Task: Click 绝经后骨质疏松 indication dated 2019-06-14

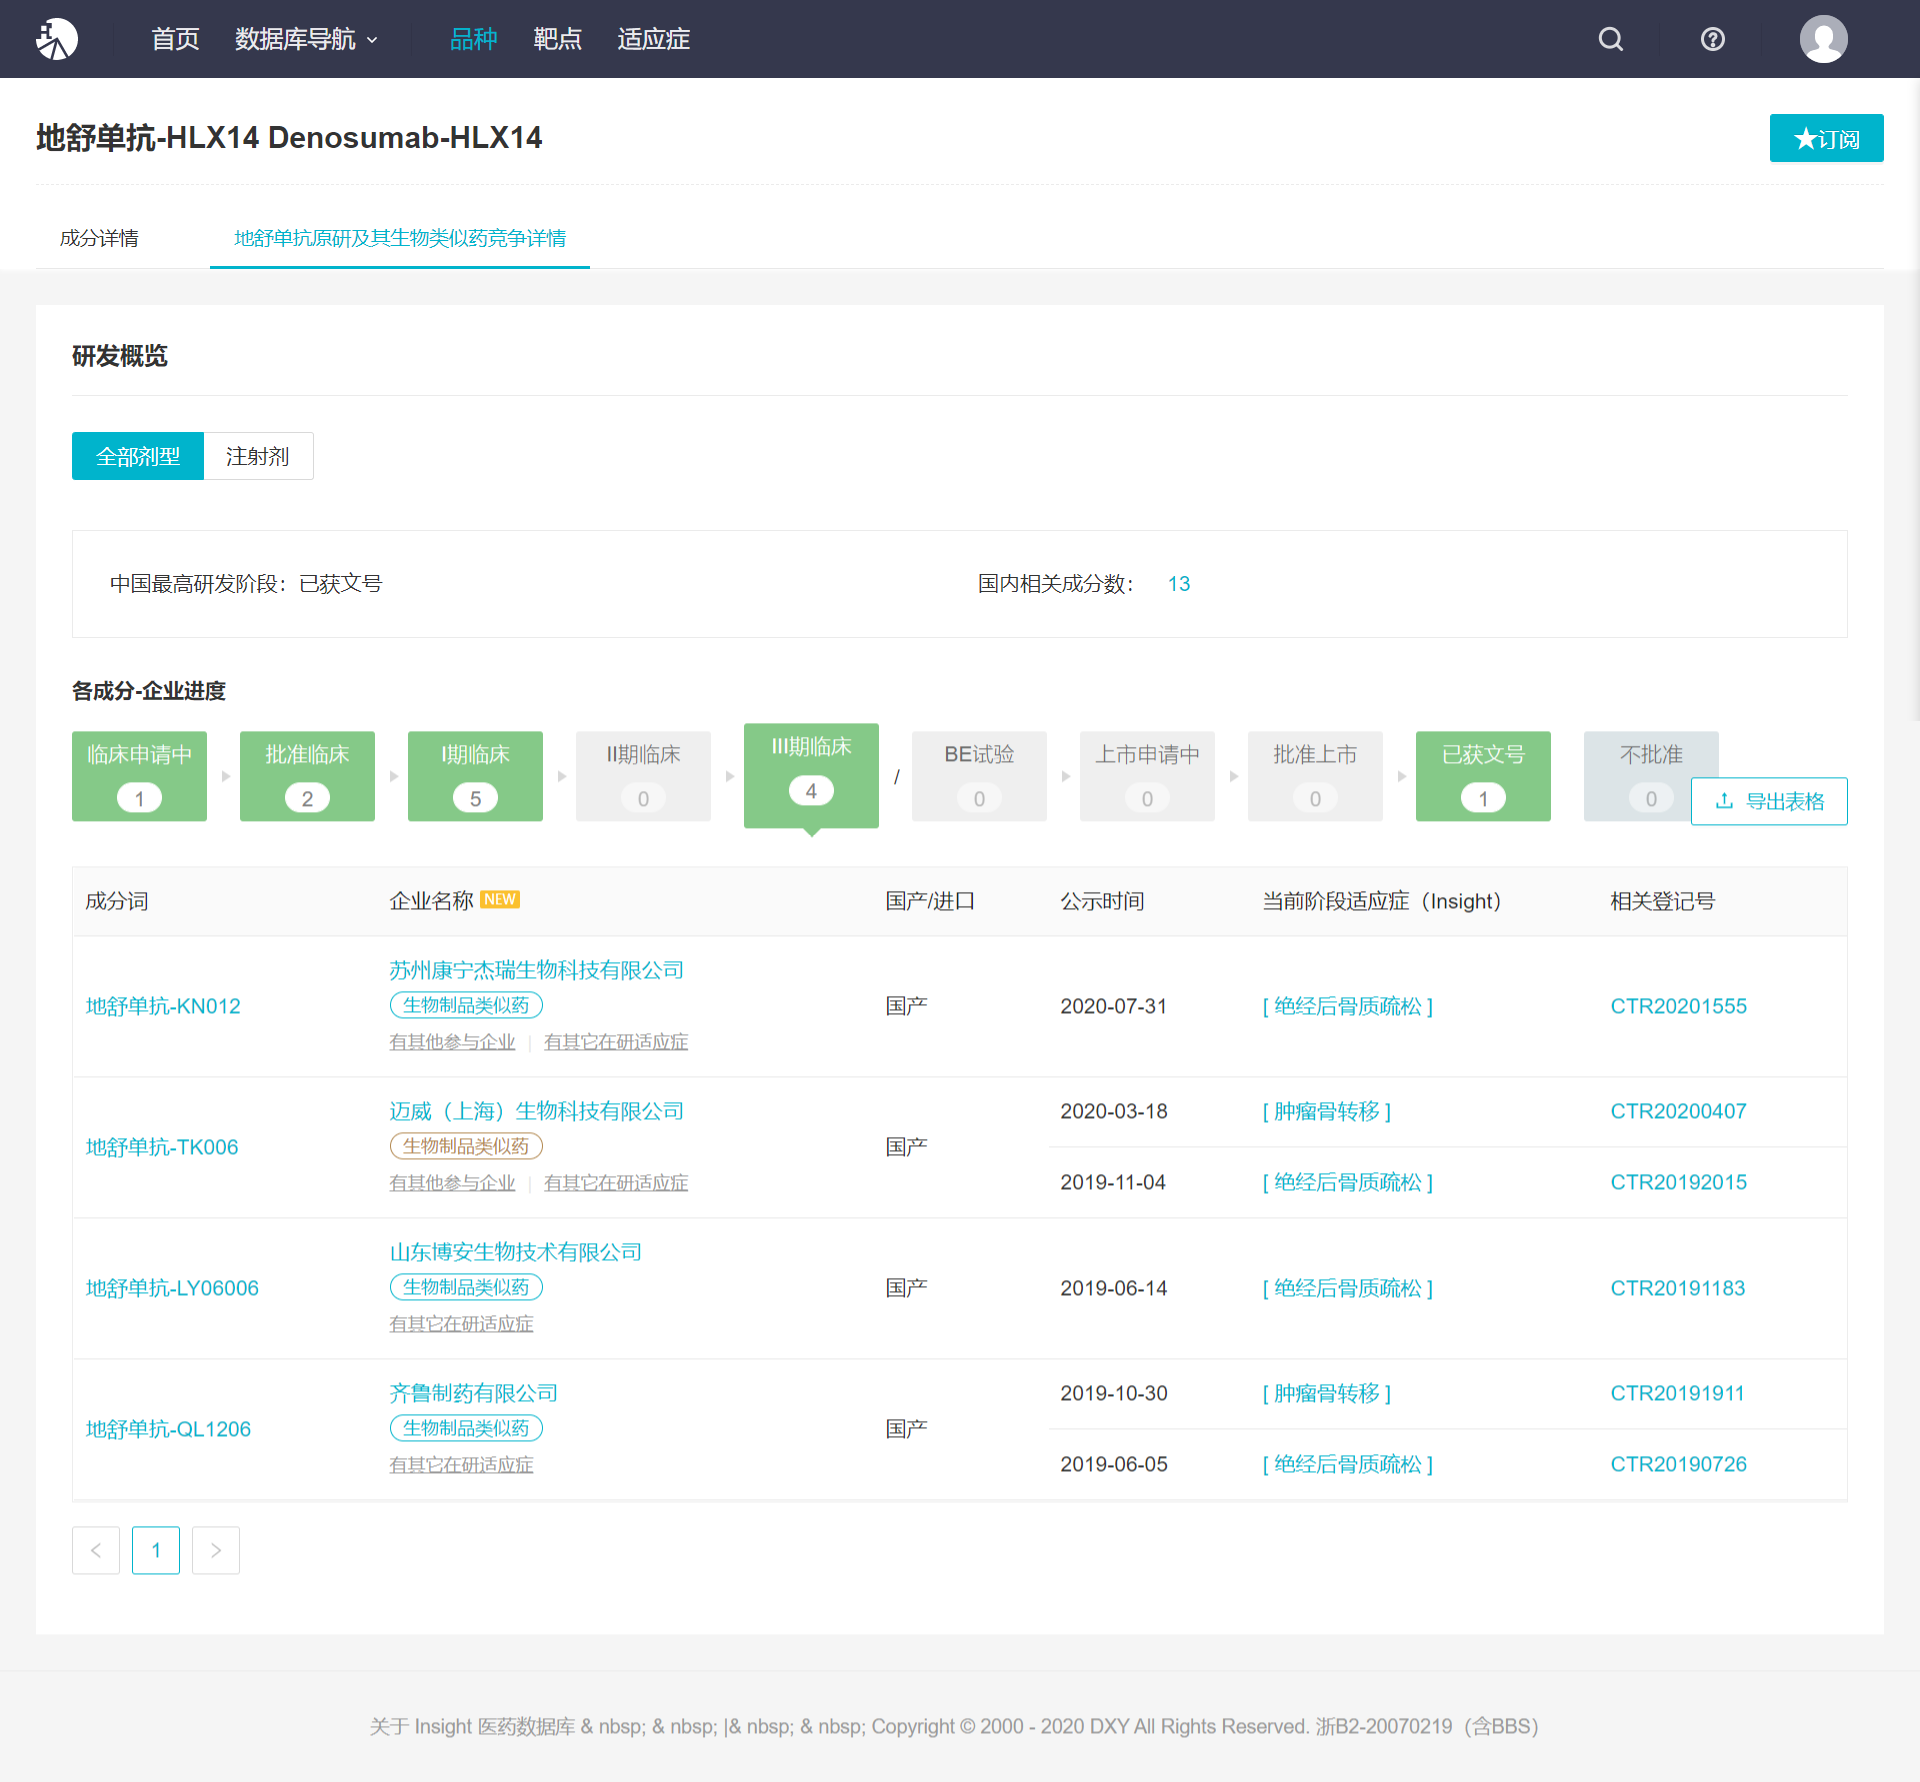Action: tap(1347, 1288)
